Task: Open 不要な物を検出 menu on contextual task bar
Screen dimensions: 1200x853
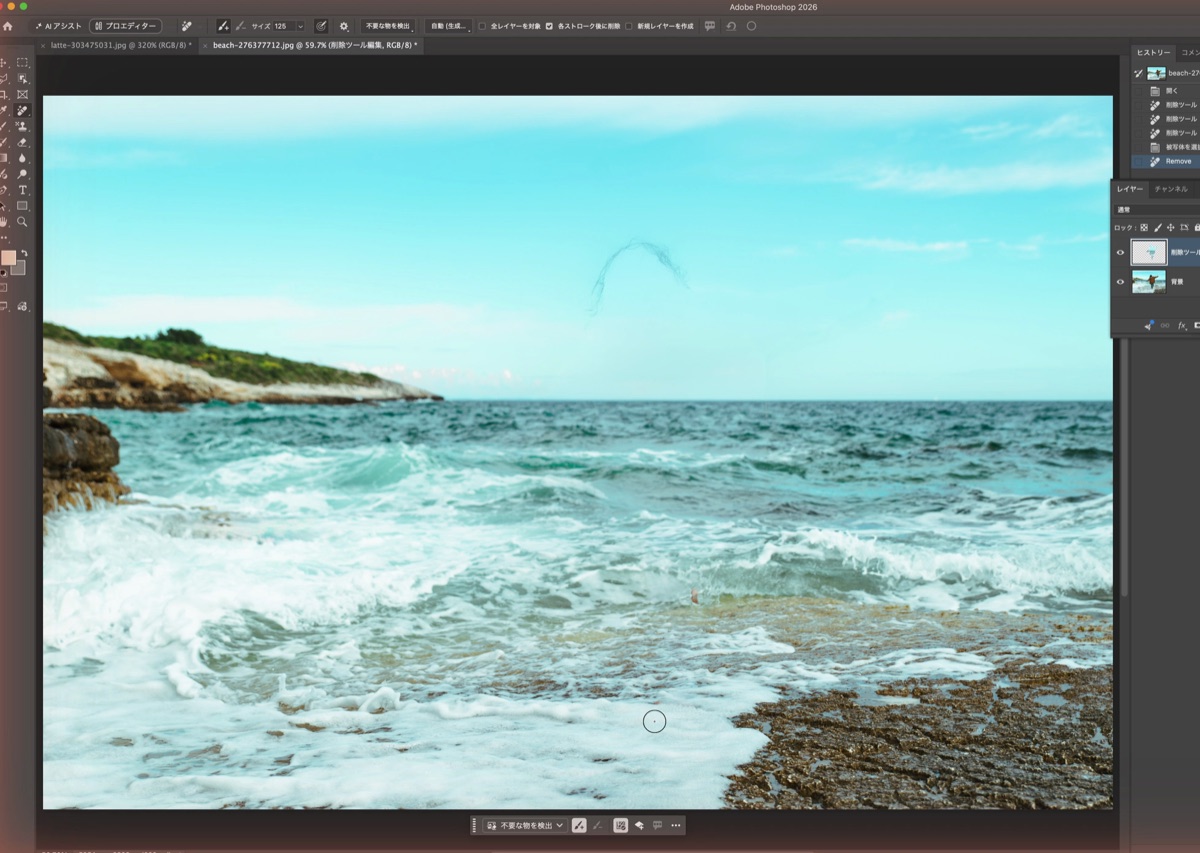Action: tap(523, 825)
